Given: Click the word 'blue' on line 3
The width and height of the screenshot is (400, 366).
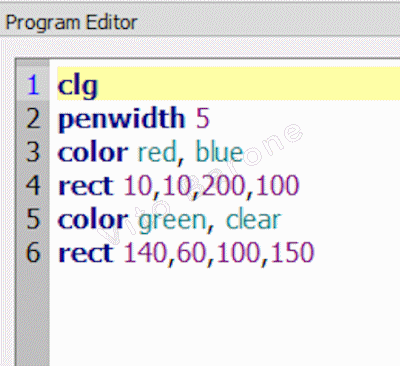Looking at the screenshot, I should point(219,152).
